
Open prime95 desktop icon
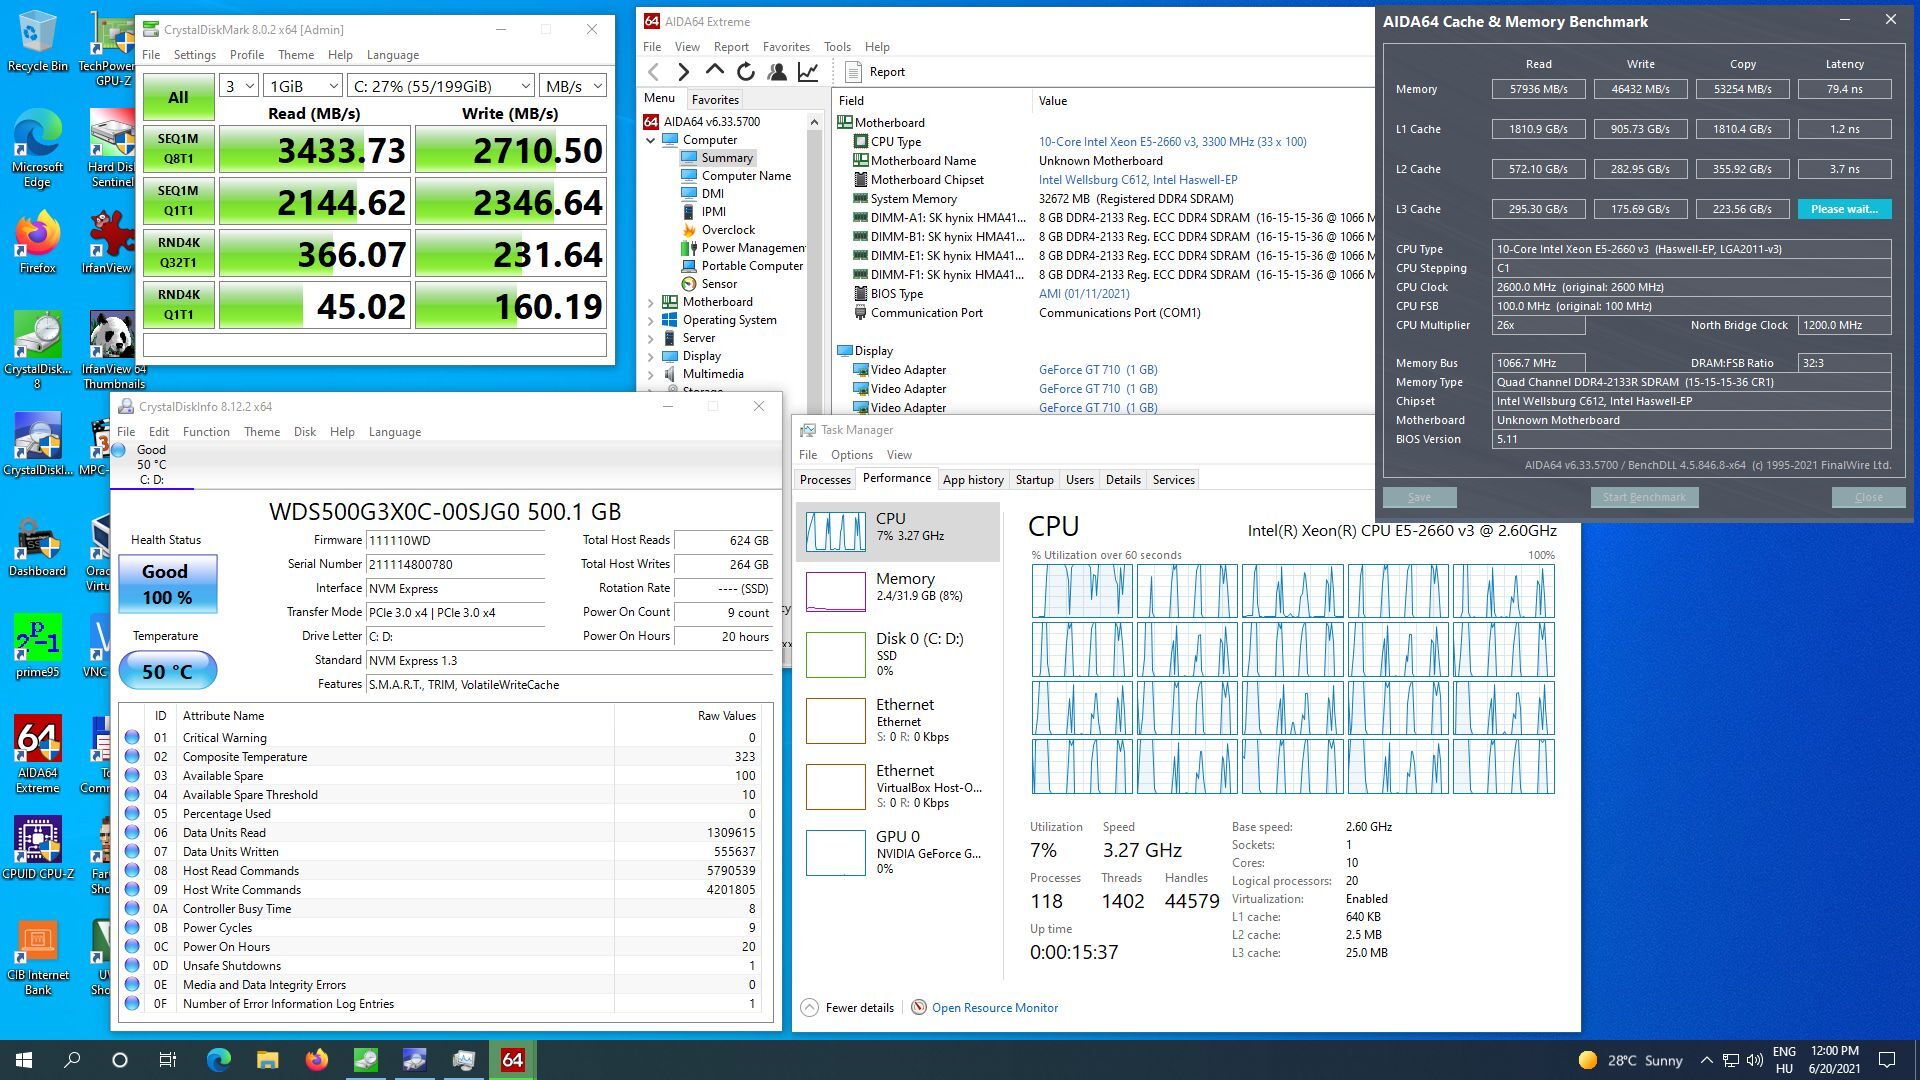click(38, 646)
